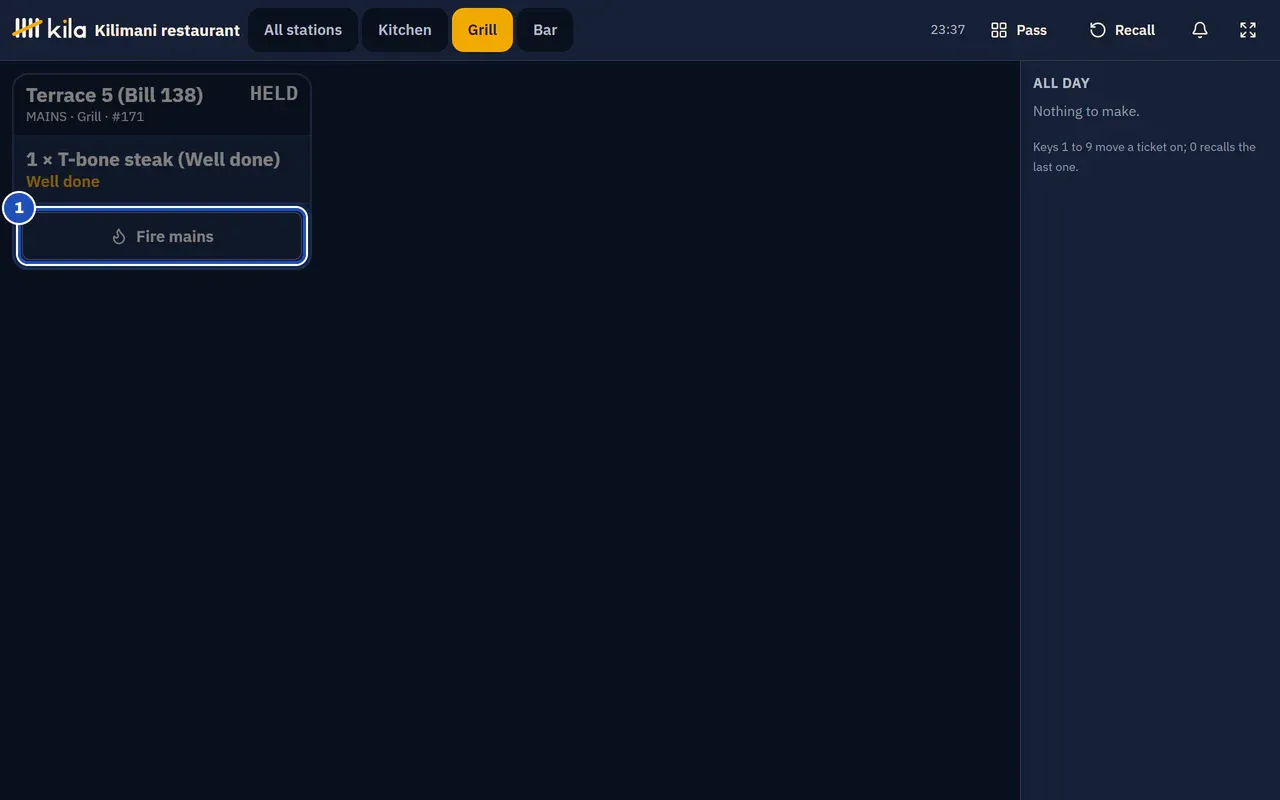1280x800 pixels.
Task: Click the 23:37 clock display
Action: 947,30
